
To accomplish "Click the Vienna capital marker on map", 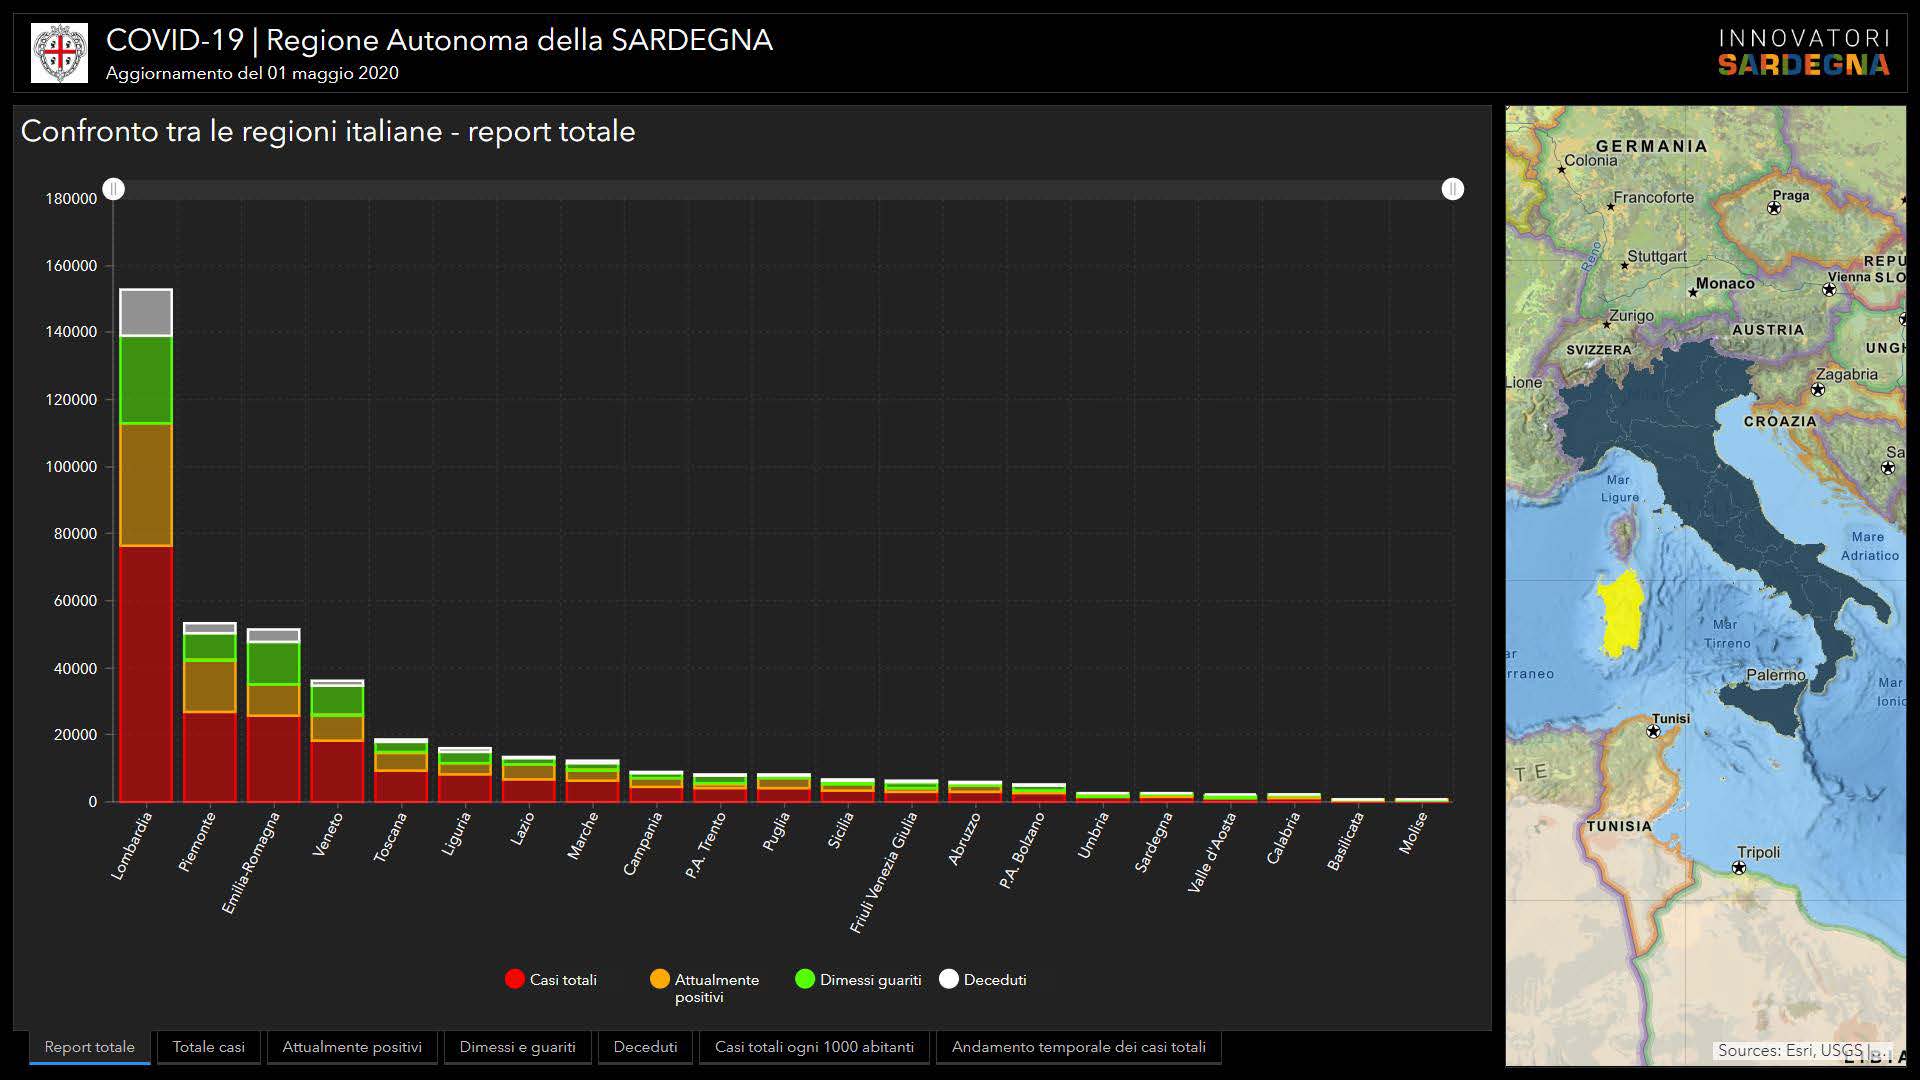I will pyautogui.click(x=1829, y=290).
